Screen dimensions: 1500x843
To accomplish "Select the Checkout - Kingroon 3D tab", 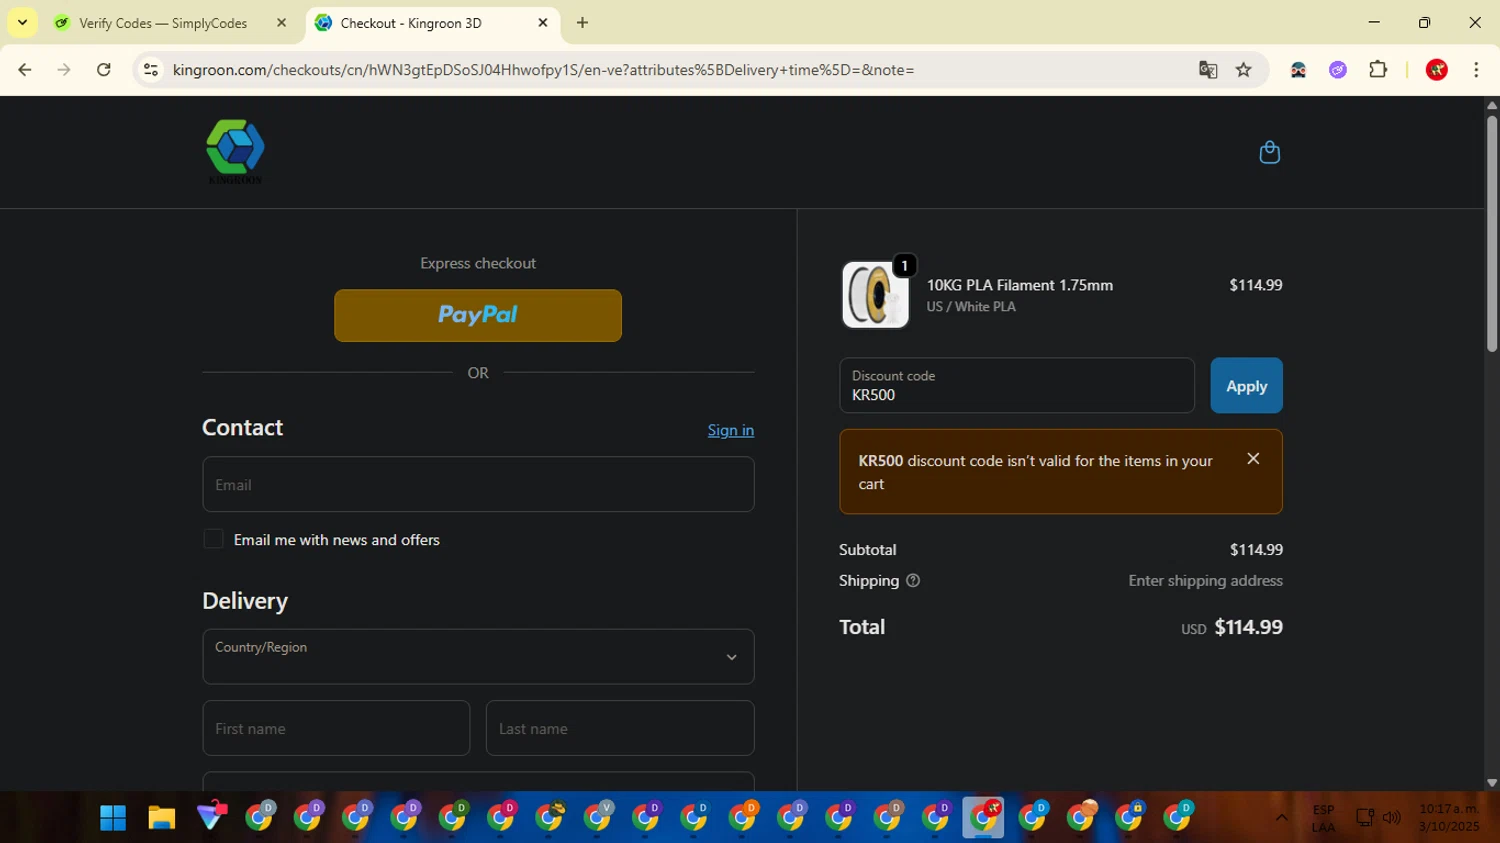I will [x=410, y=23].
